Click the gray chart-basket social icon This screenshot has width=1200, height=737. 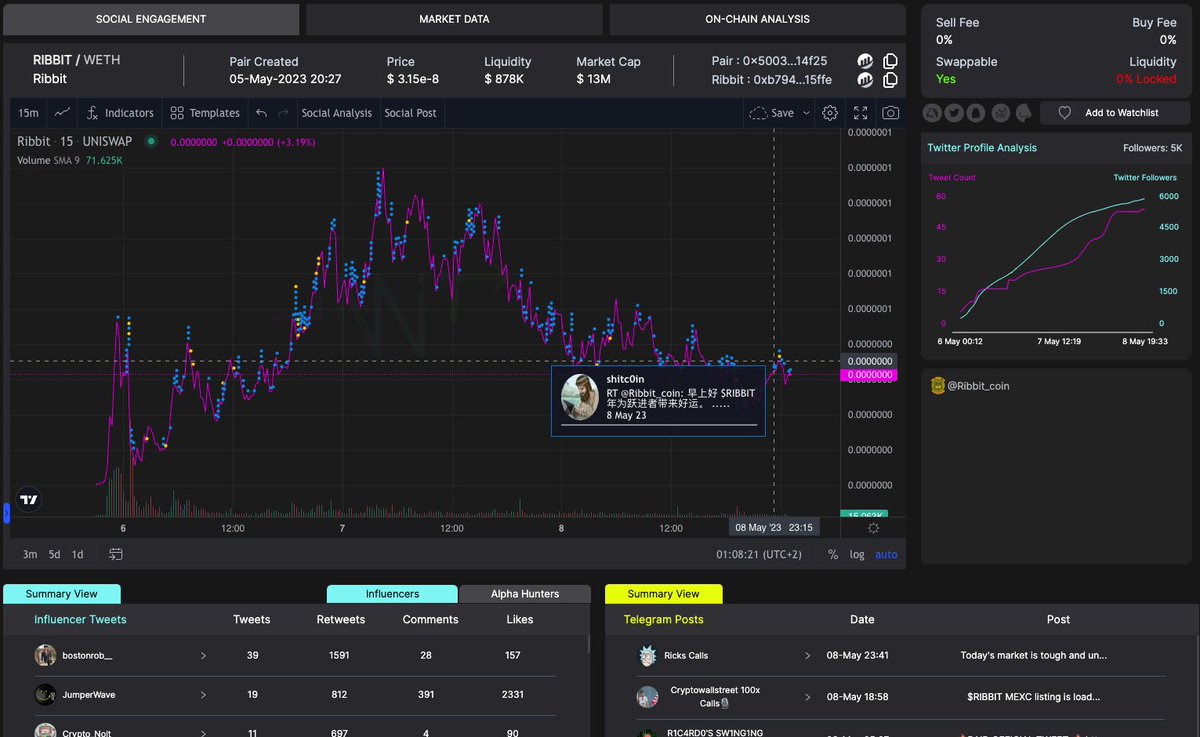[x=1000, y=113]
